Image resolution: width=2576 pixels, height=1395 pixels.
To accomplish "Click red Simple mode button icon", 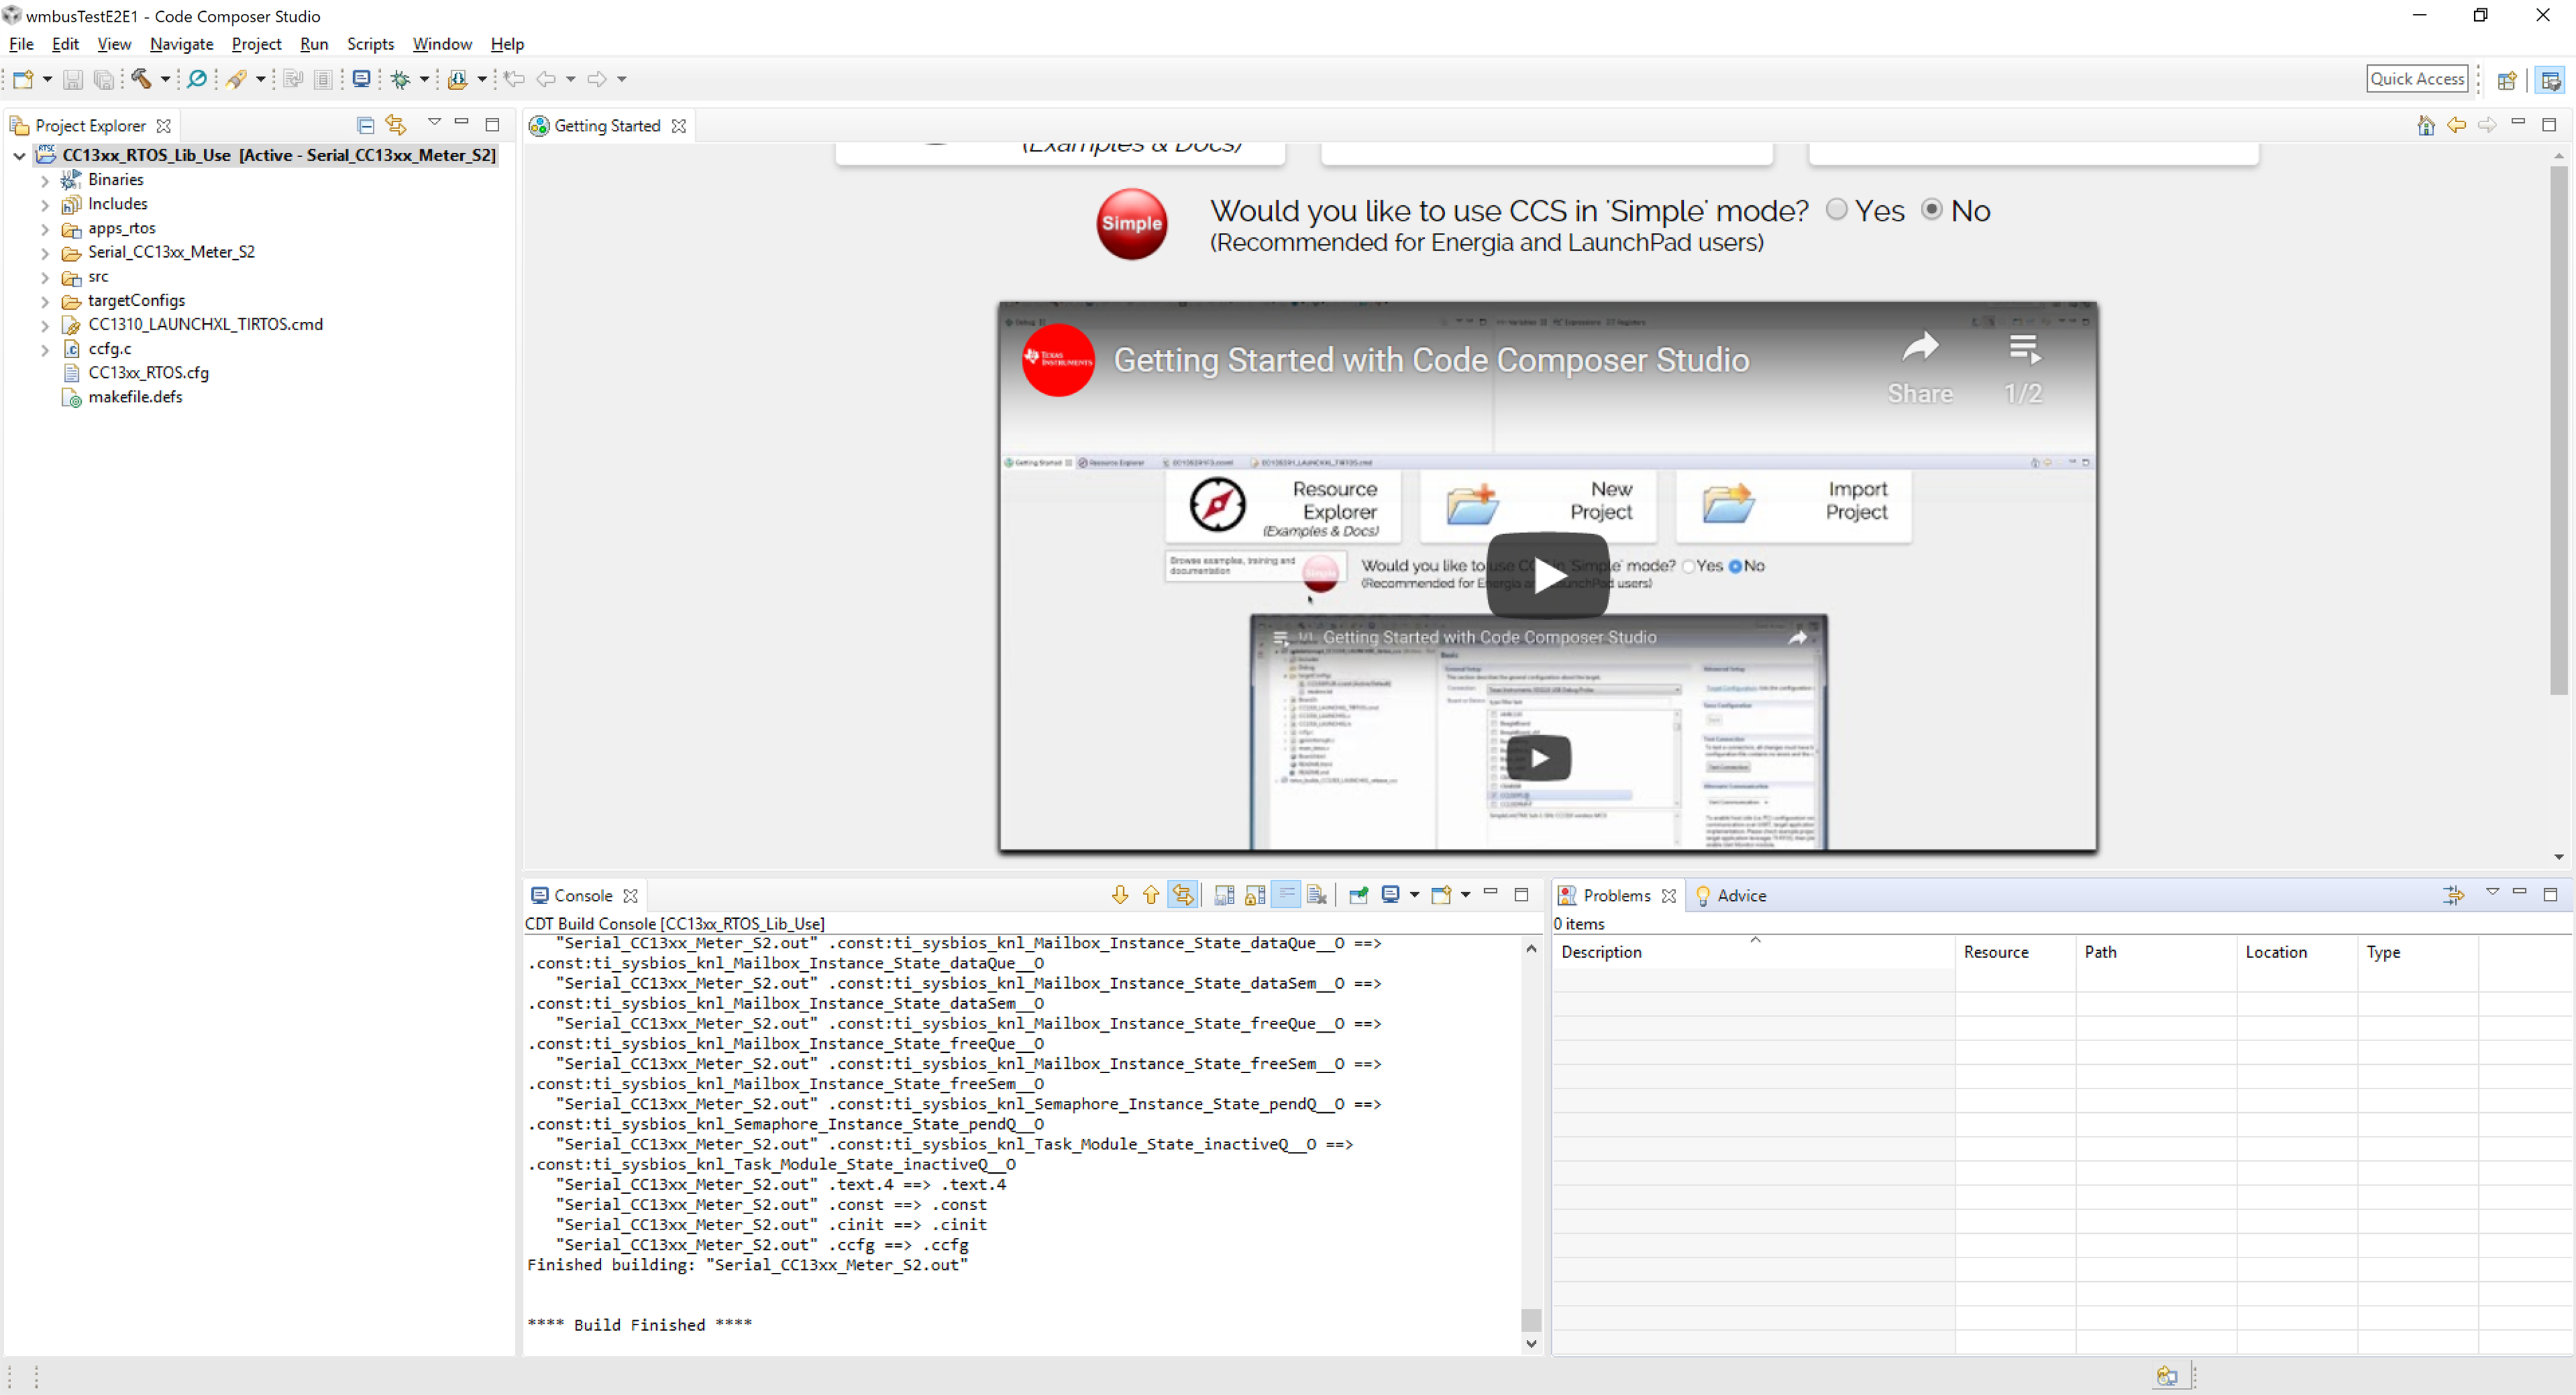I will tap(1131, 224).
